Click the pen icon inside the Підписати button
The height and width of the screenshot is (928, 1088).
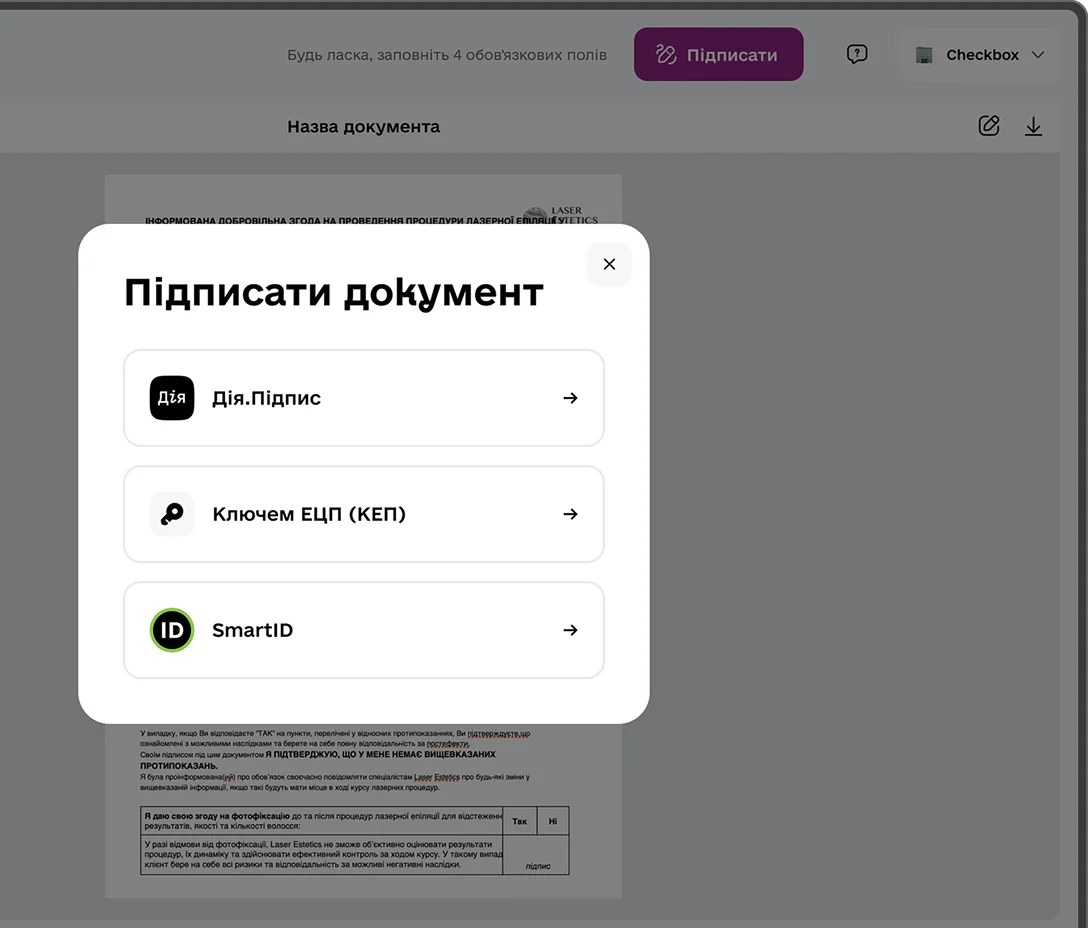[x=666, y=54]
